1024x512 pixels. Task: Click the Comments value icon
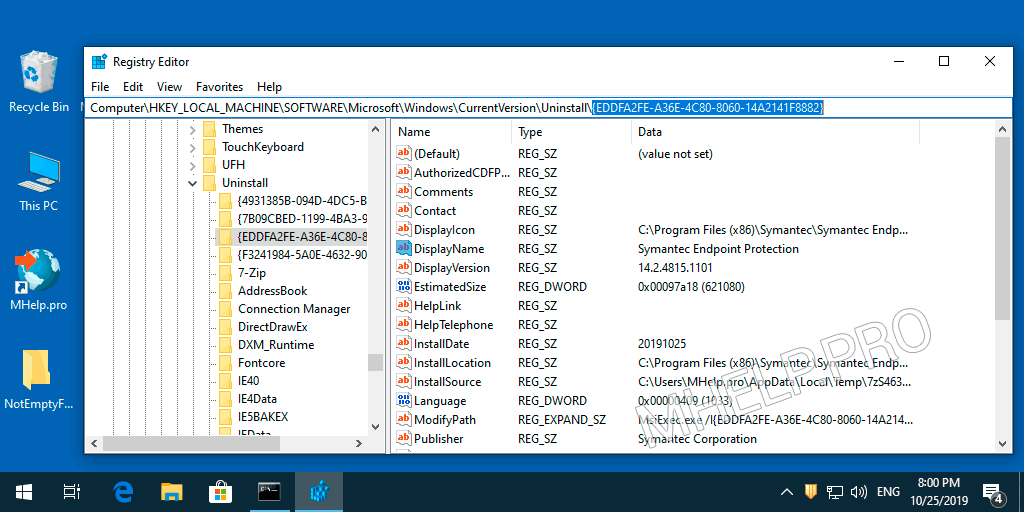pos(404,191)
